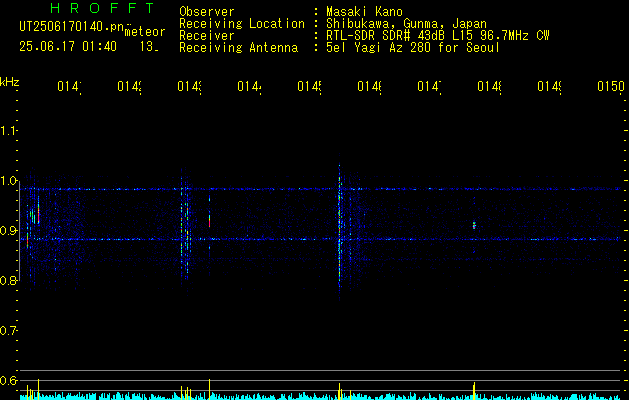Click the gray vertical range bar on left axis

[x=19, y=229]
